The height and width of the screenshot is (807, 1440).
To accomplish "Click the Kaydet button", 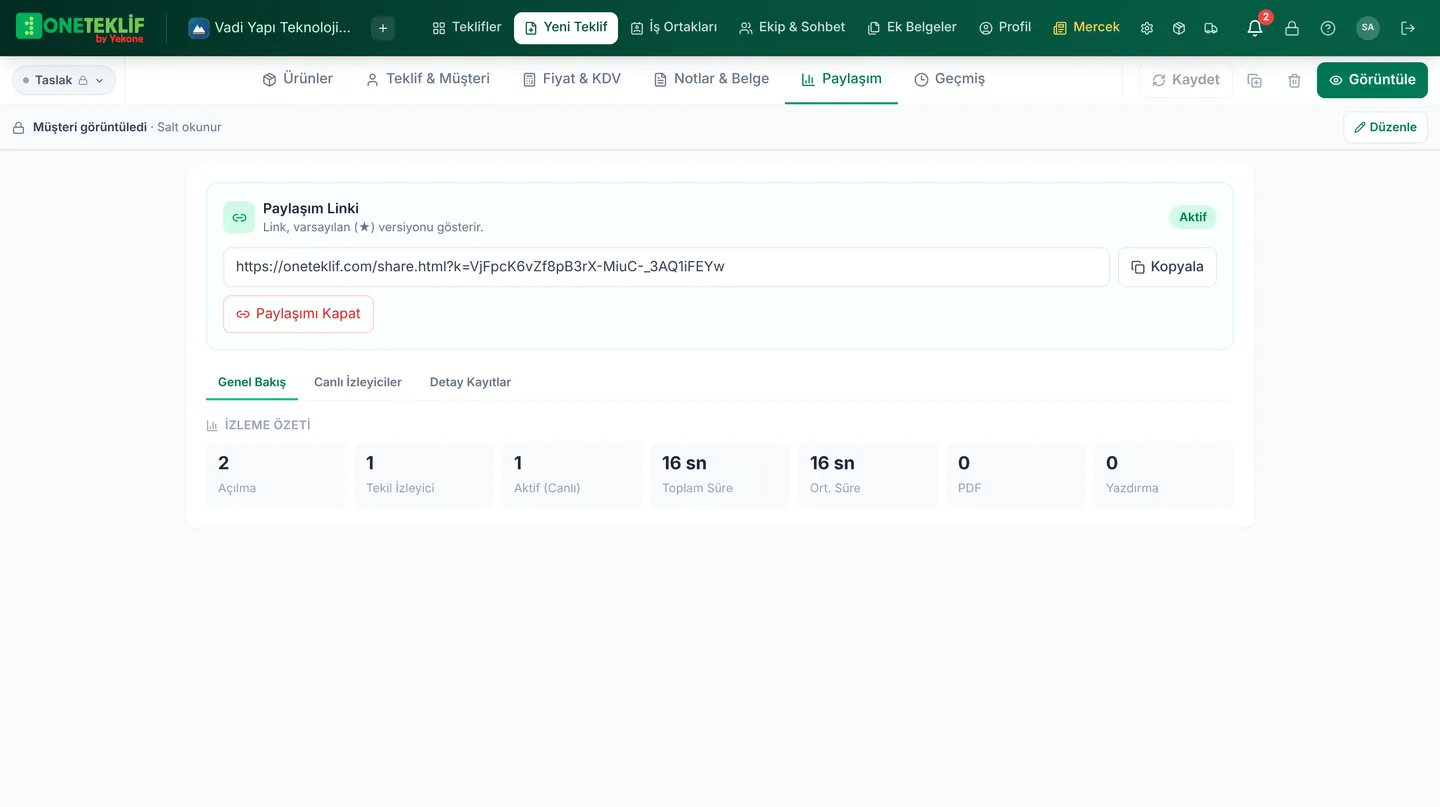I will (x=1186, y=80).
